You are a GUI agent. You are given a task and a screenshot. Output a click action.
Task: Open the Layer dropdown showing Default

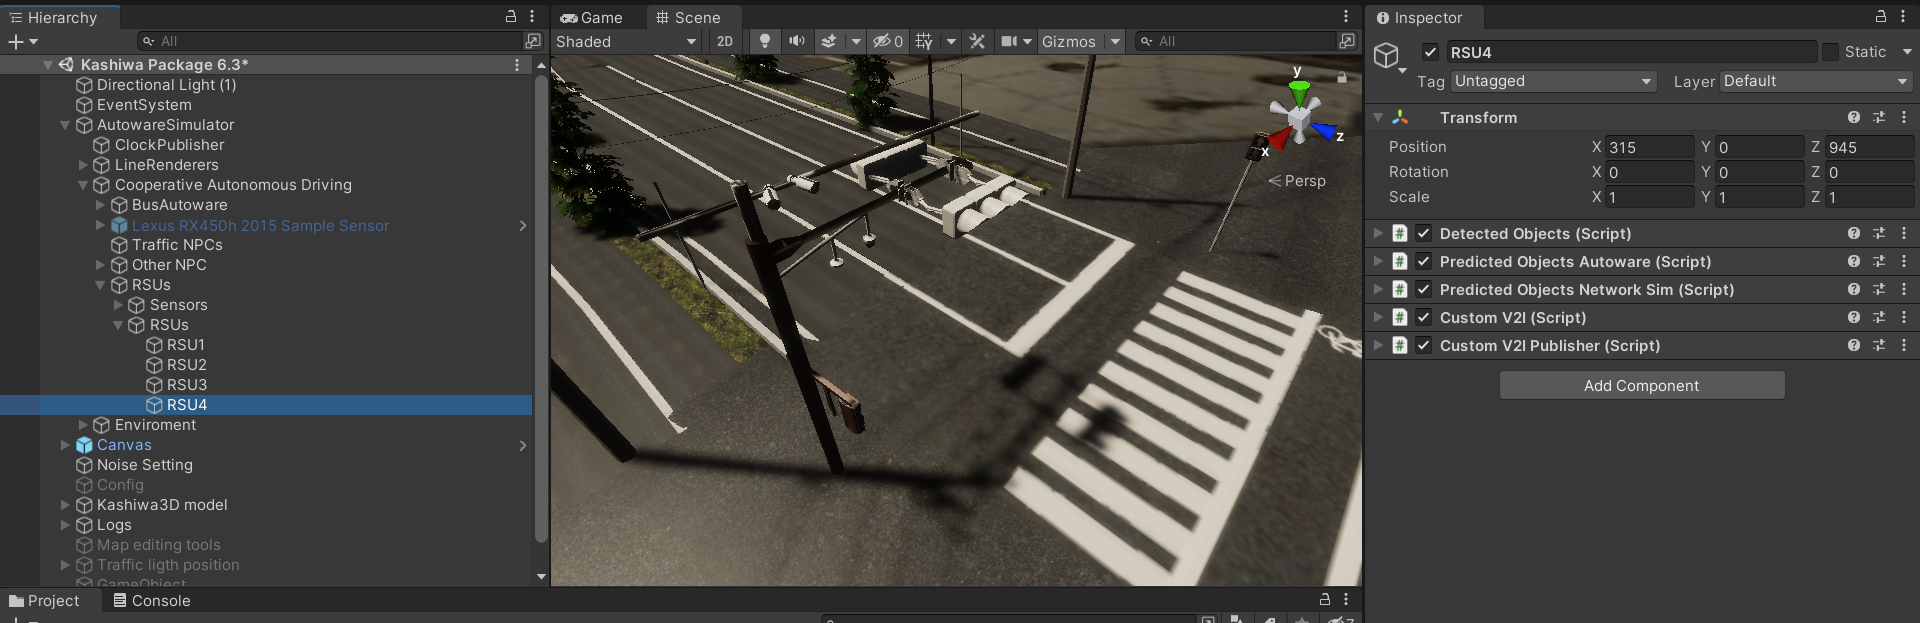pos(1815,81)
